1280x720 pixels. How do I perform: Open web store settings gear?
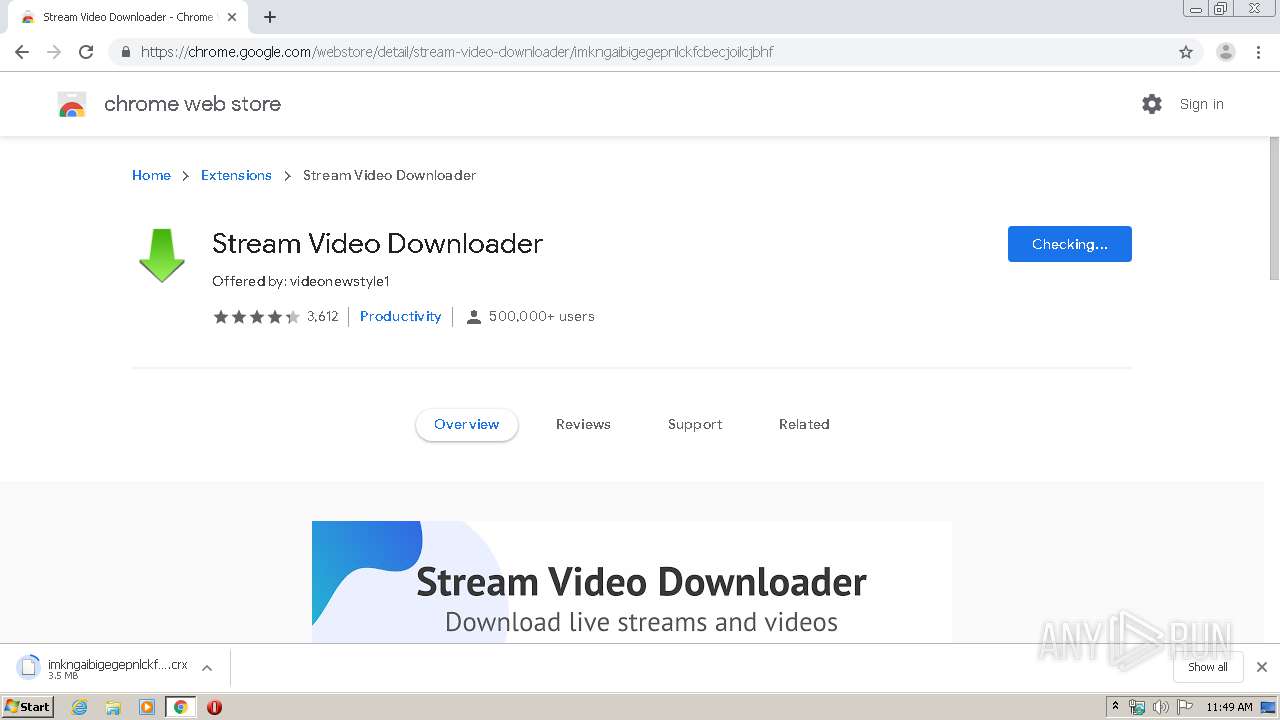point(1152,104)
